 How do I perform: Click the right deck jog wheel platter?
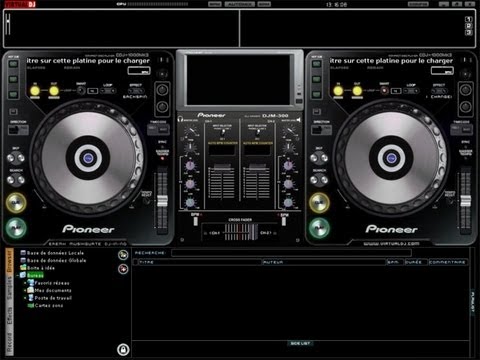point(391,158)
